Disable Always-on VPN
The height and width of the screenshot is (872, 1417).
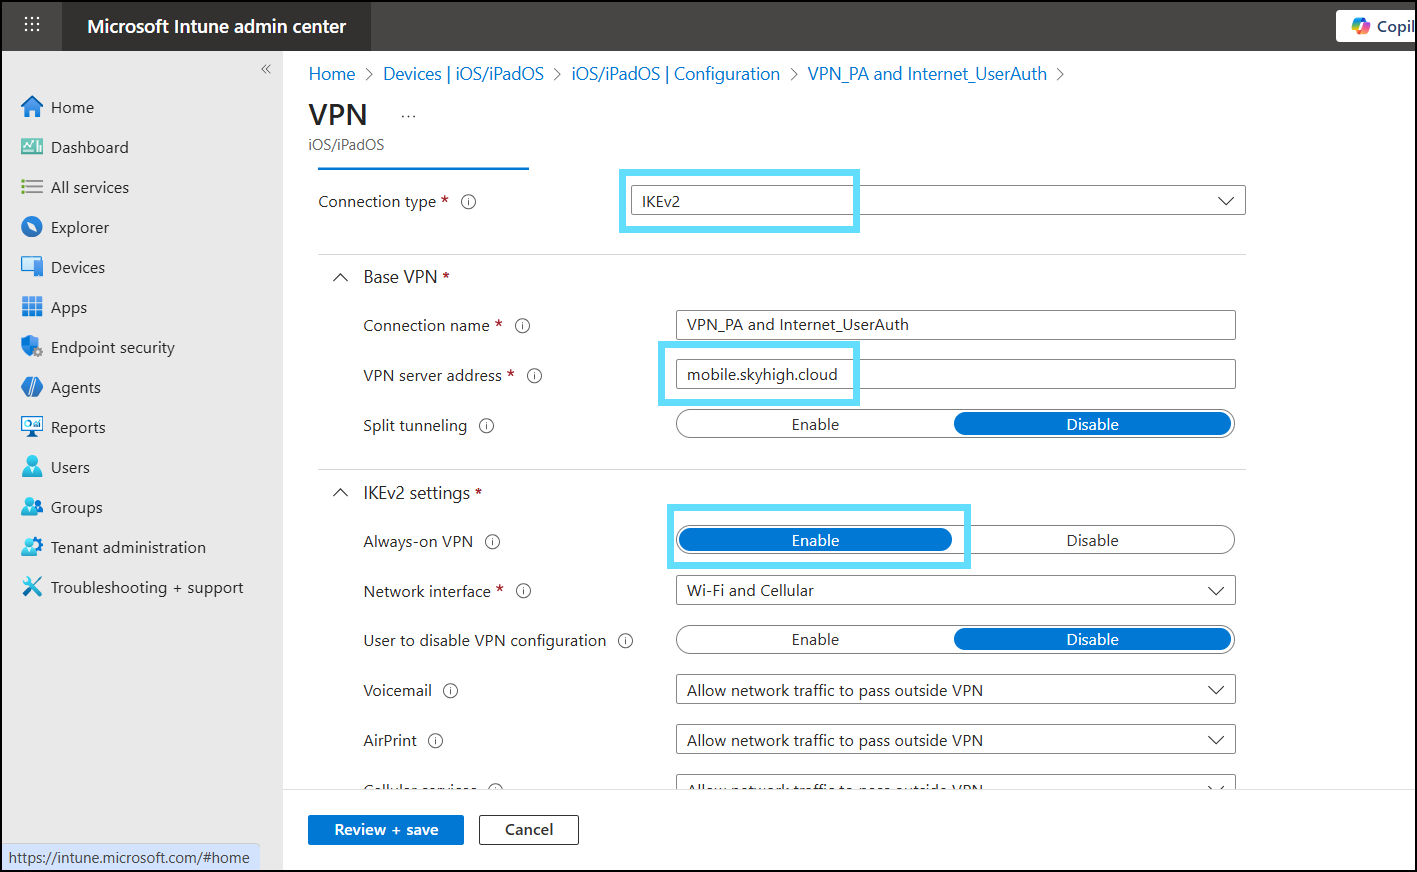(1092, 541)
